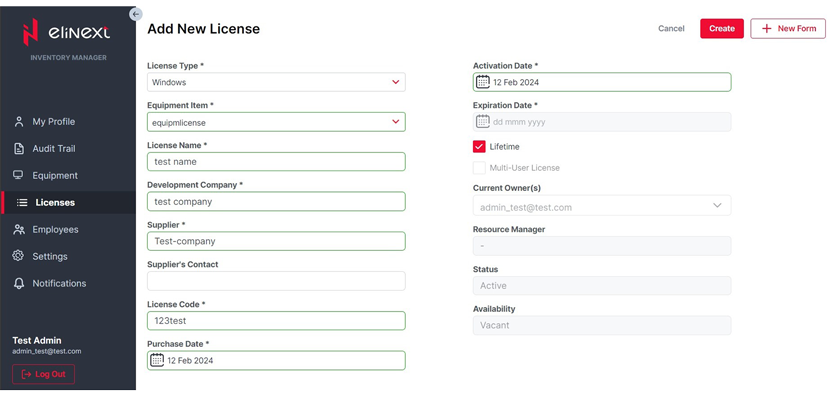Open Purchase Date calendar icon
The width and height of the screenshot is (834, 396).
coord(157,360)
